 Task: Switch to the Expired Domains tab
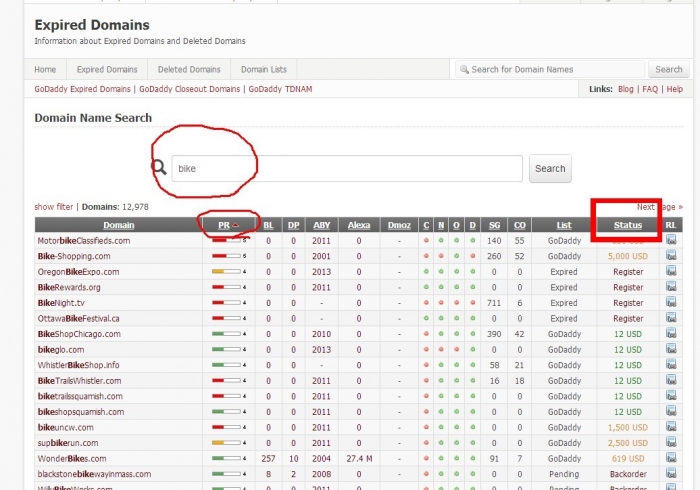pyautogui.click(x=107, y=70)
